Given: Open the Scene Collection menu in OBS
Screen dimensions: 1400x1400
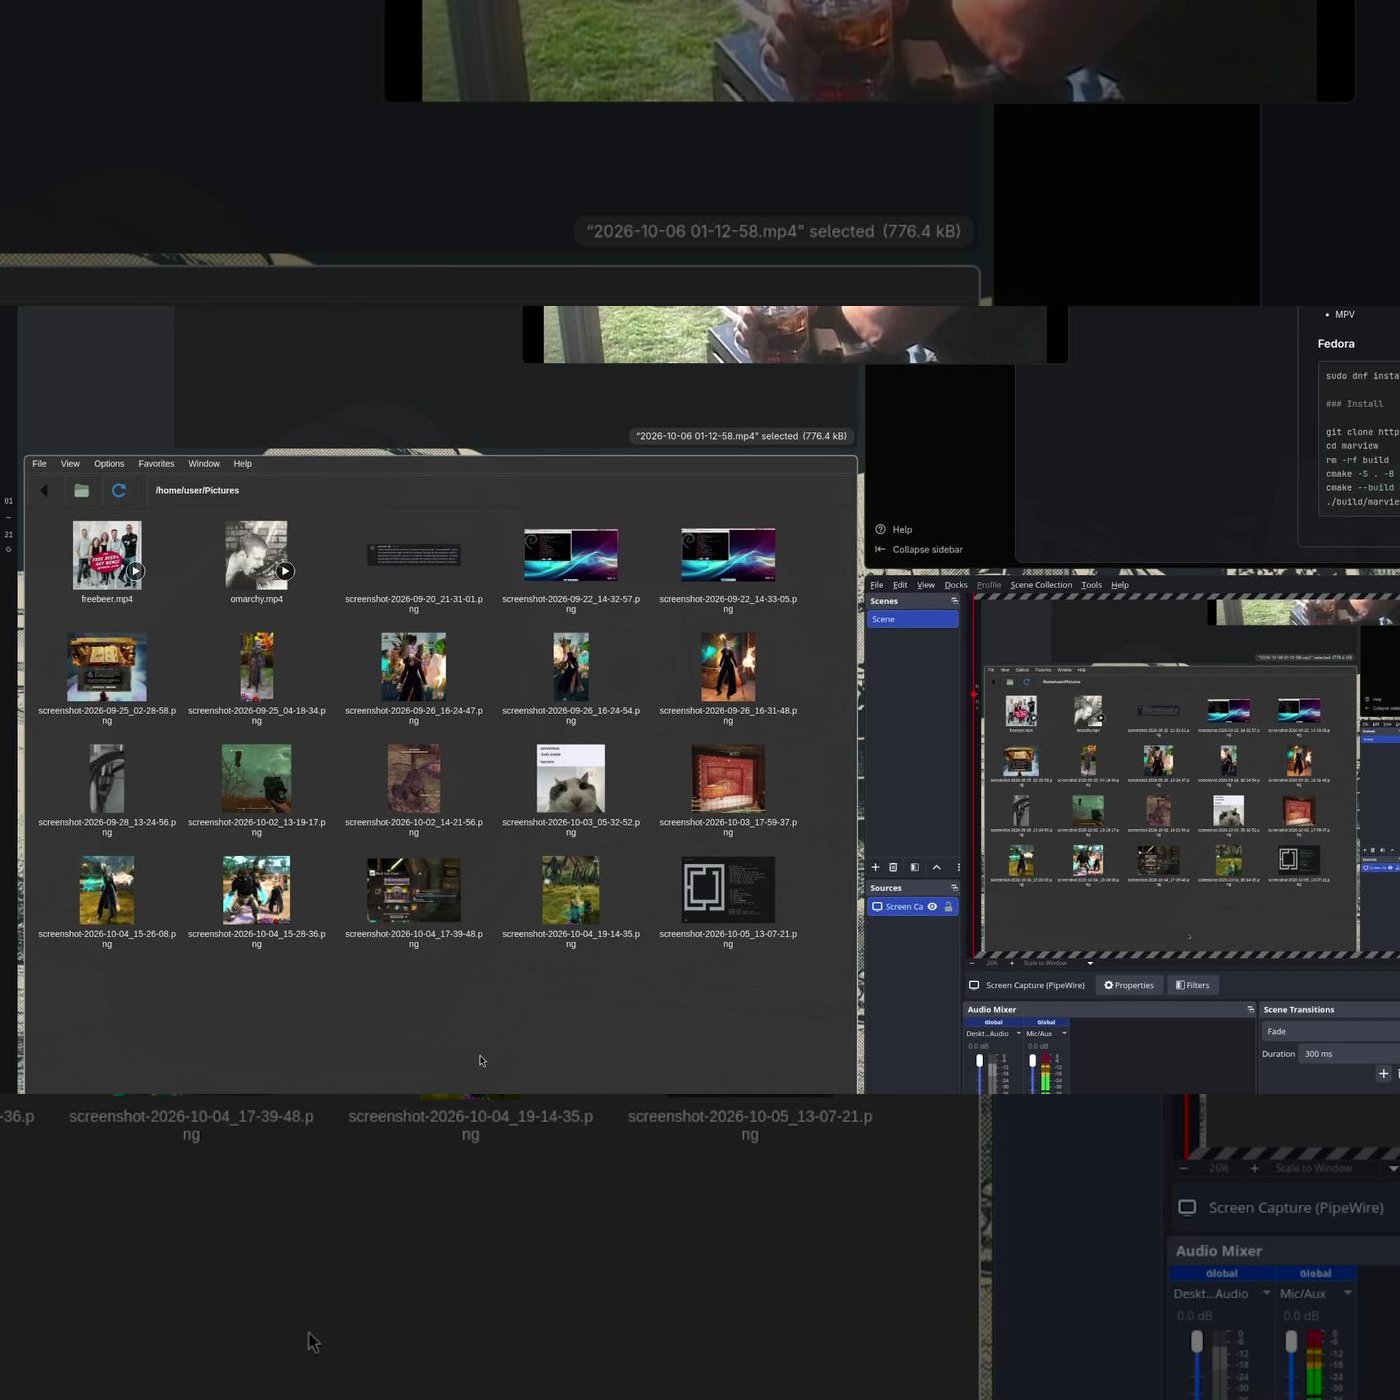Looking at the screenshot, I should (1041, 585).
